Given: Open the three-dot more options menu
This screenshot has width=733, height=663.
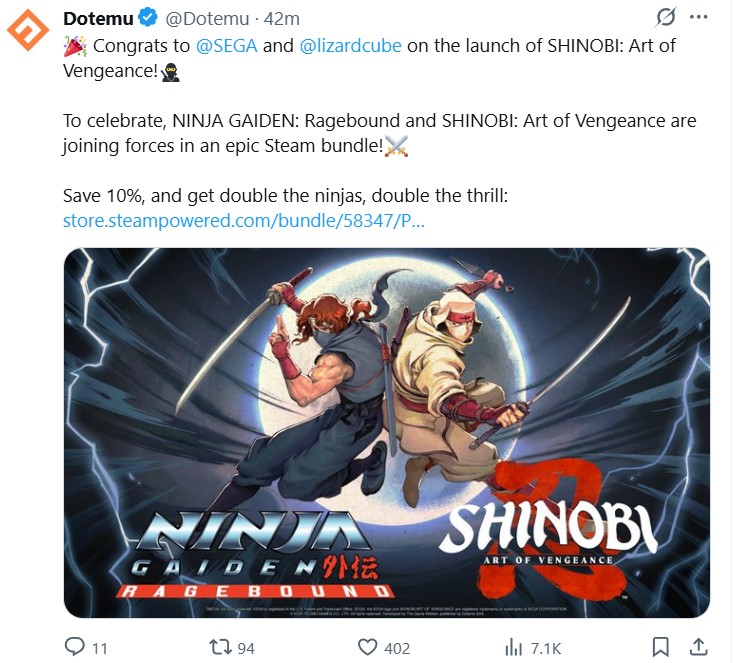Looking at the screenshot, I should [x=698, y=17].
